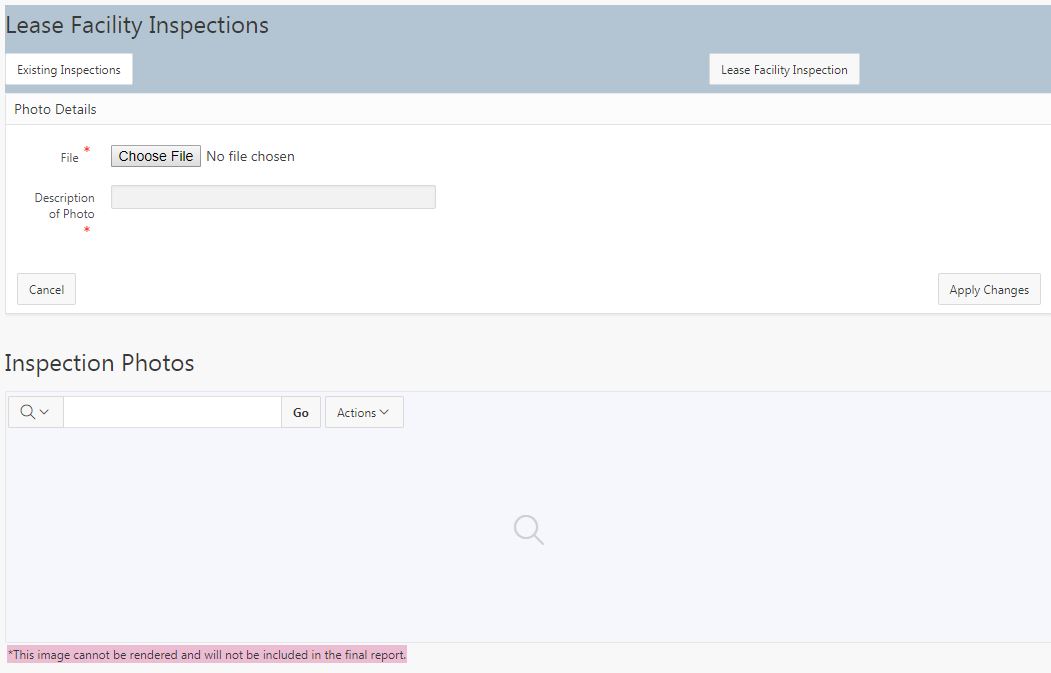Viewport: 1051px width, 673px height.
Task: Click the Choose File button
Action: pos(156,156)
